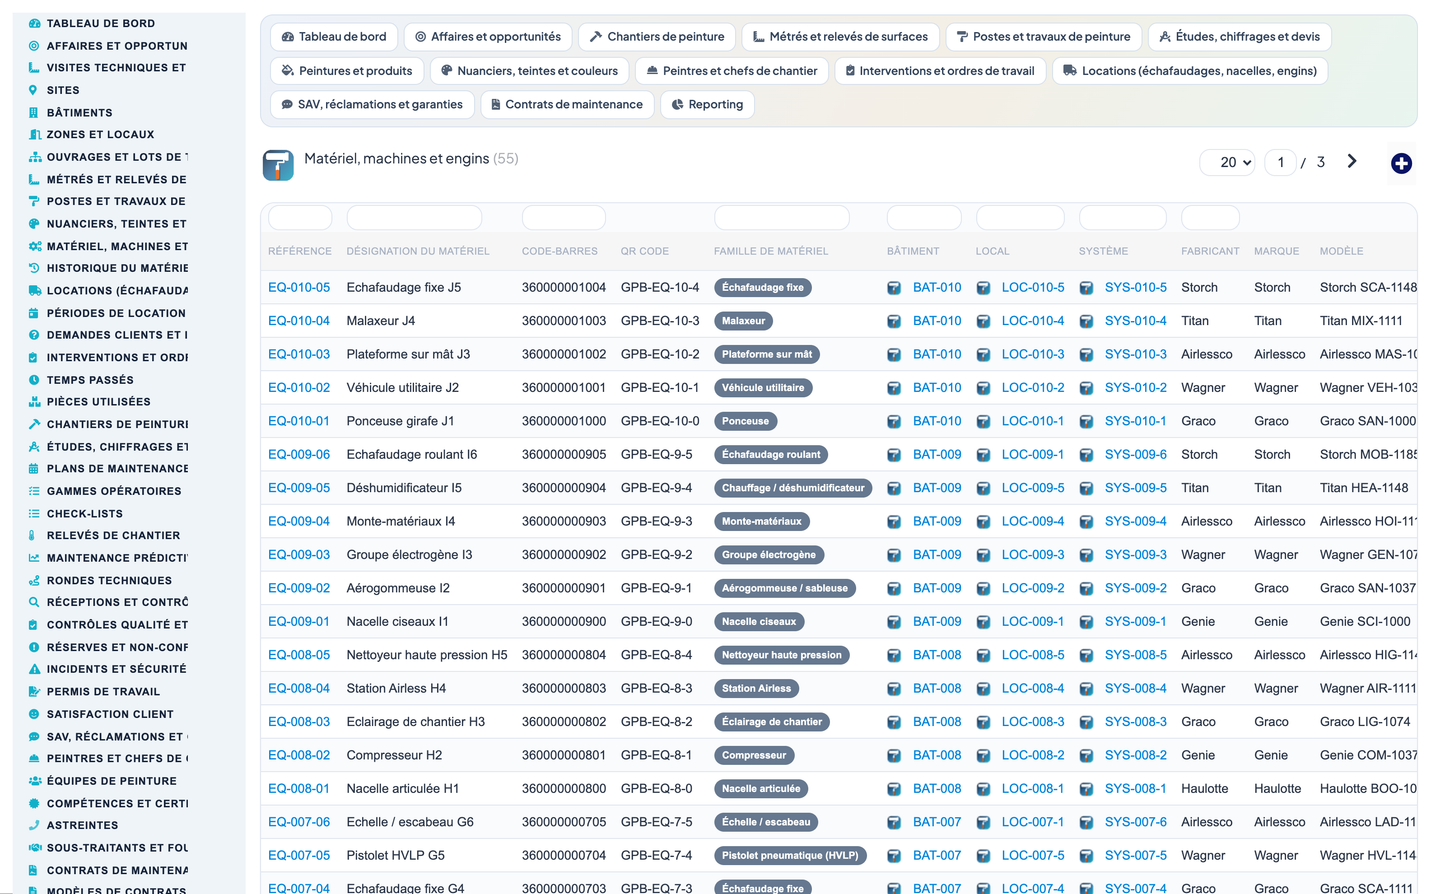Open the page size dropdown showing 20

[x=1228, y=162]
